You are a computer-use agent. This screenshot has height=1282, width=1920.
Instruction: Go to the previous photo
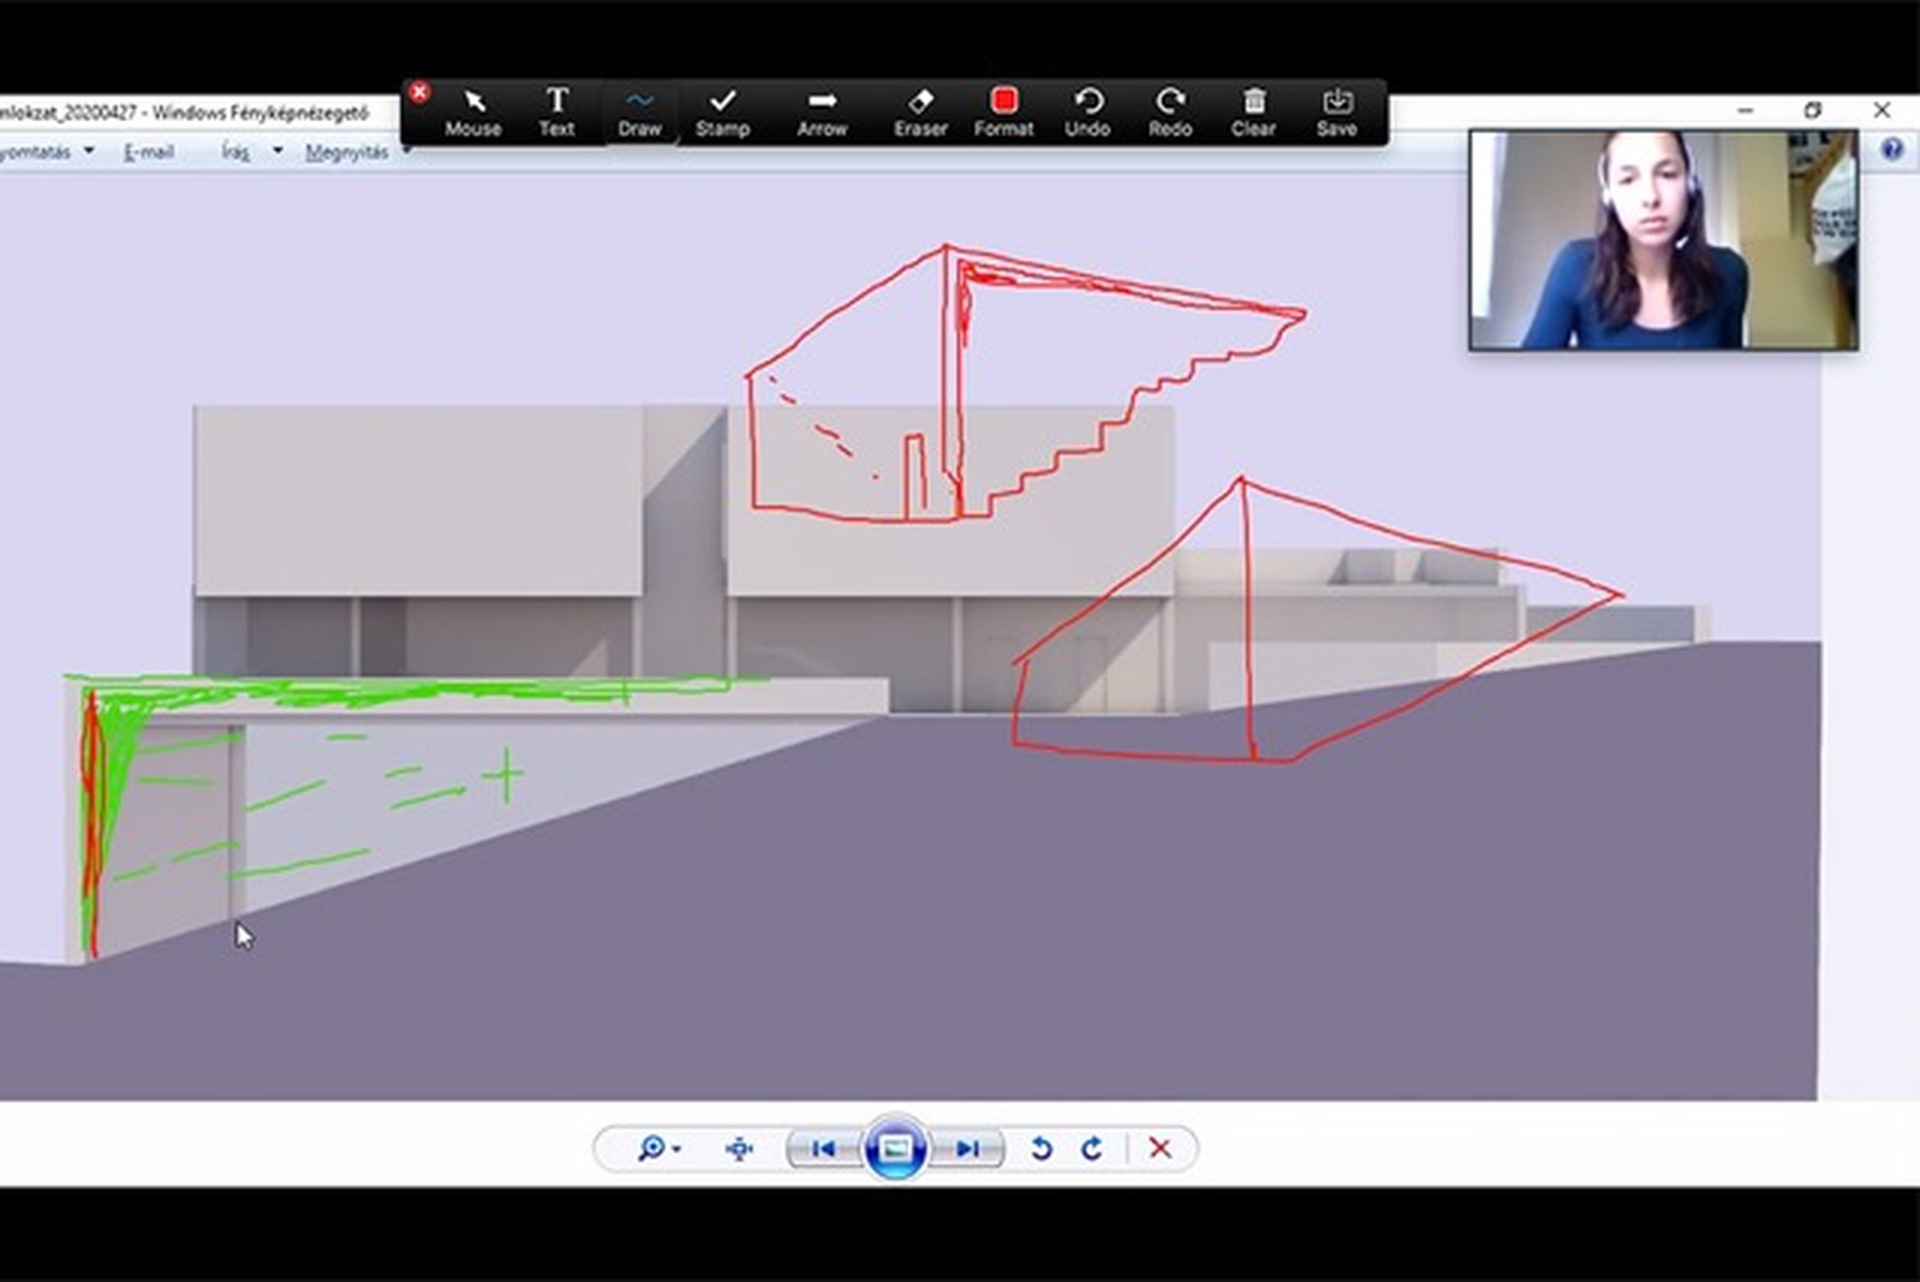[x=823, y=1148]
